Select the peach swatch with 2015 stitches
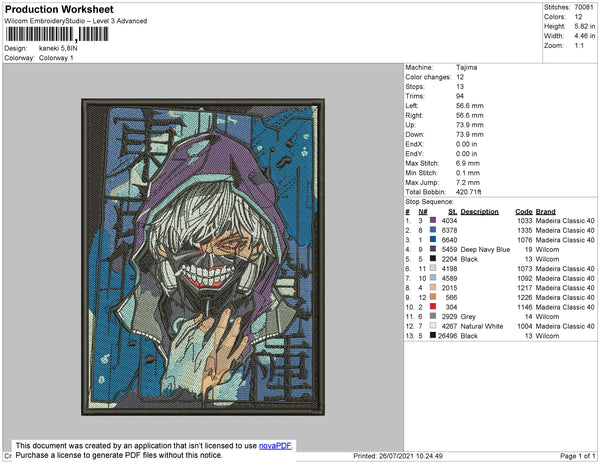Viewport: 600px width, 464px height. [x=433, y=288]
